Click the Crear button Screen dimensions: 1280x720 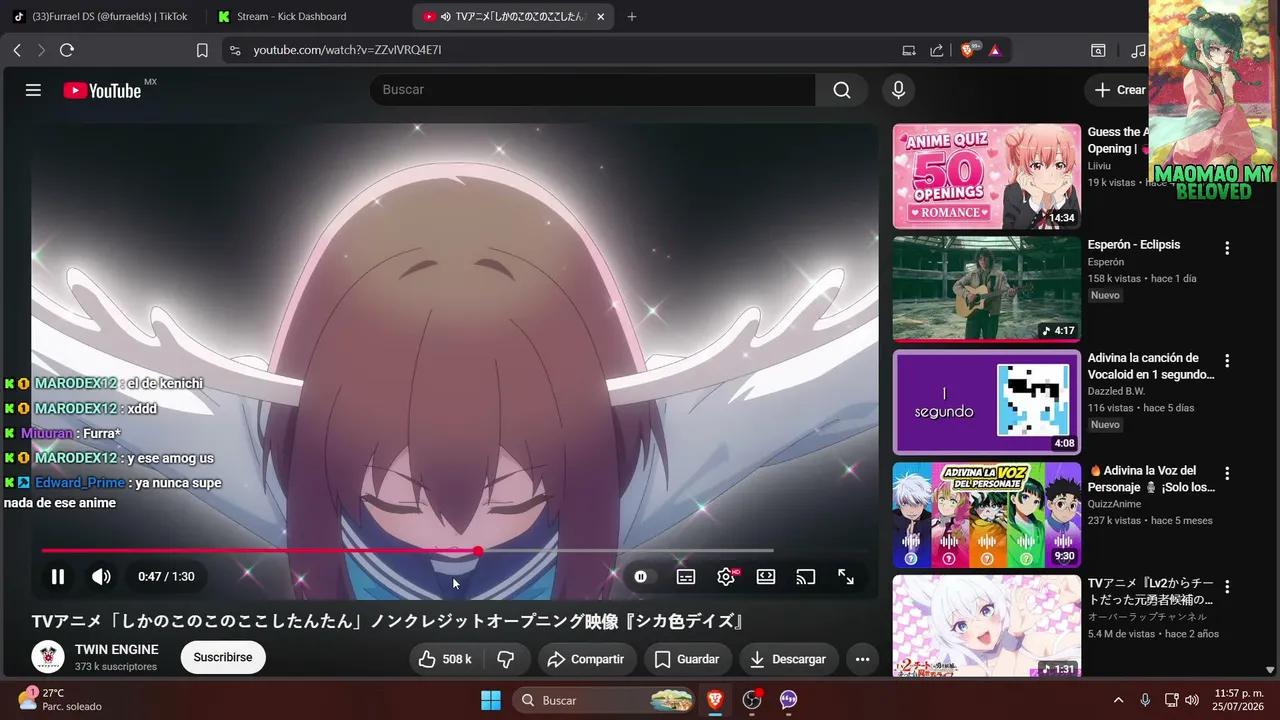[1117, 90]
